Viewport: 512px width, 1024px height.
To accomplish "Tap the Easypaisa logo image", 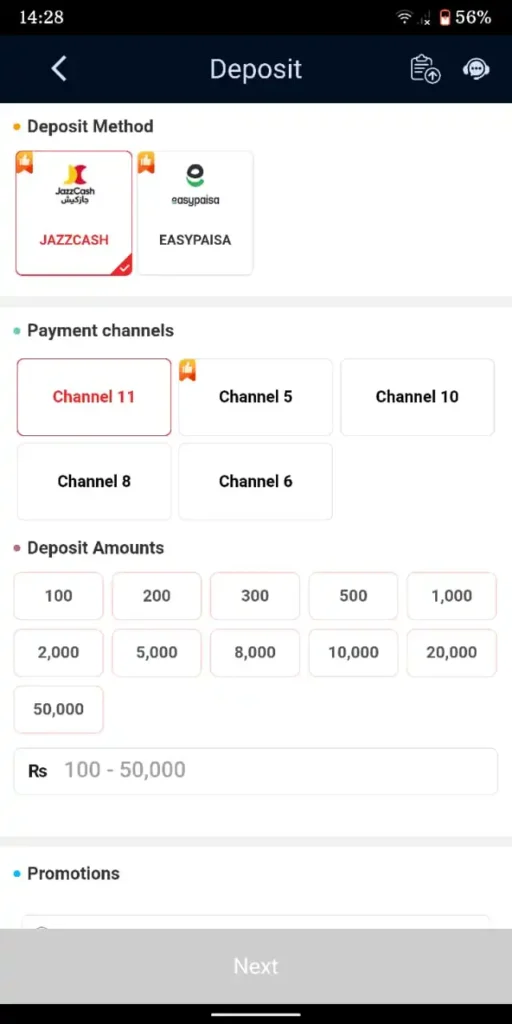I will coord(195,184).
